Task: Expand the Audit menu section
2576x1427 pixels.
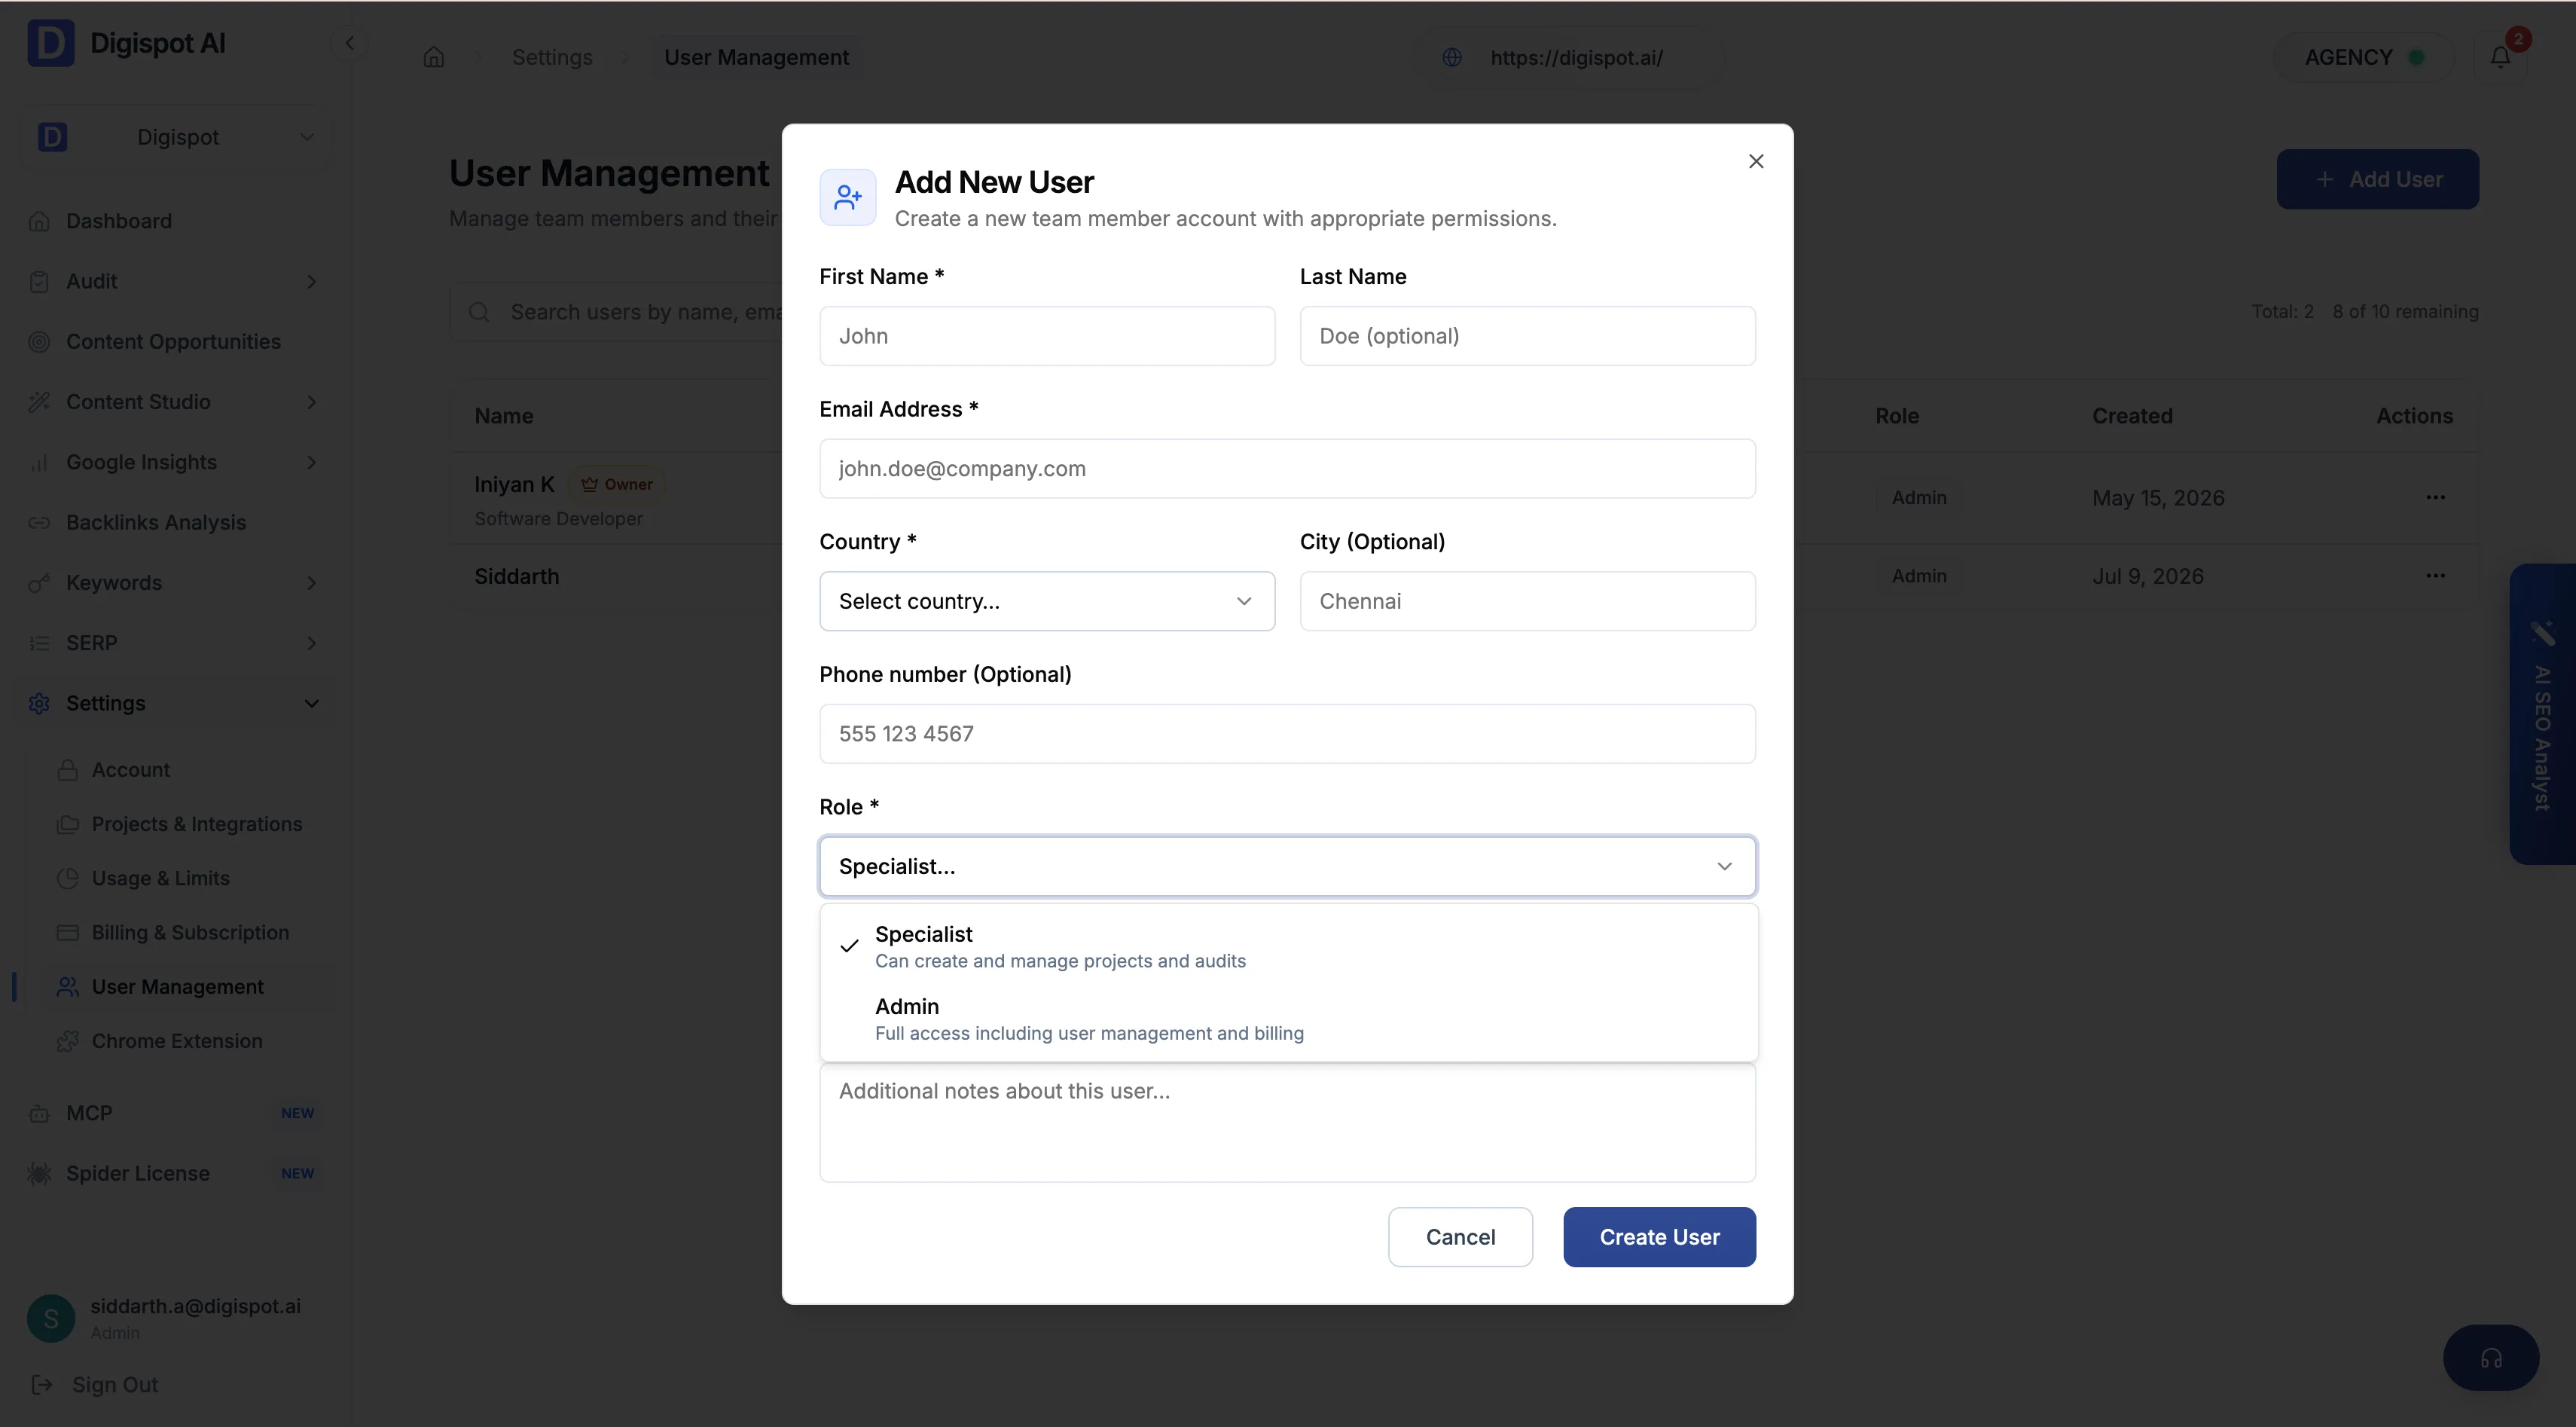Action: pyautogui.click(x=311, y=282)
